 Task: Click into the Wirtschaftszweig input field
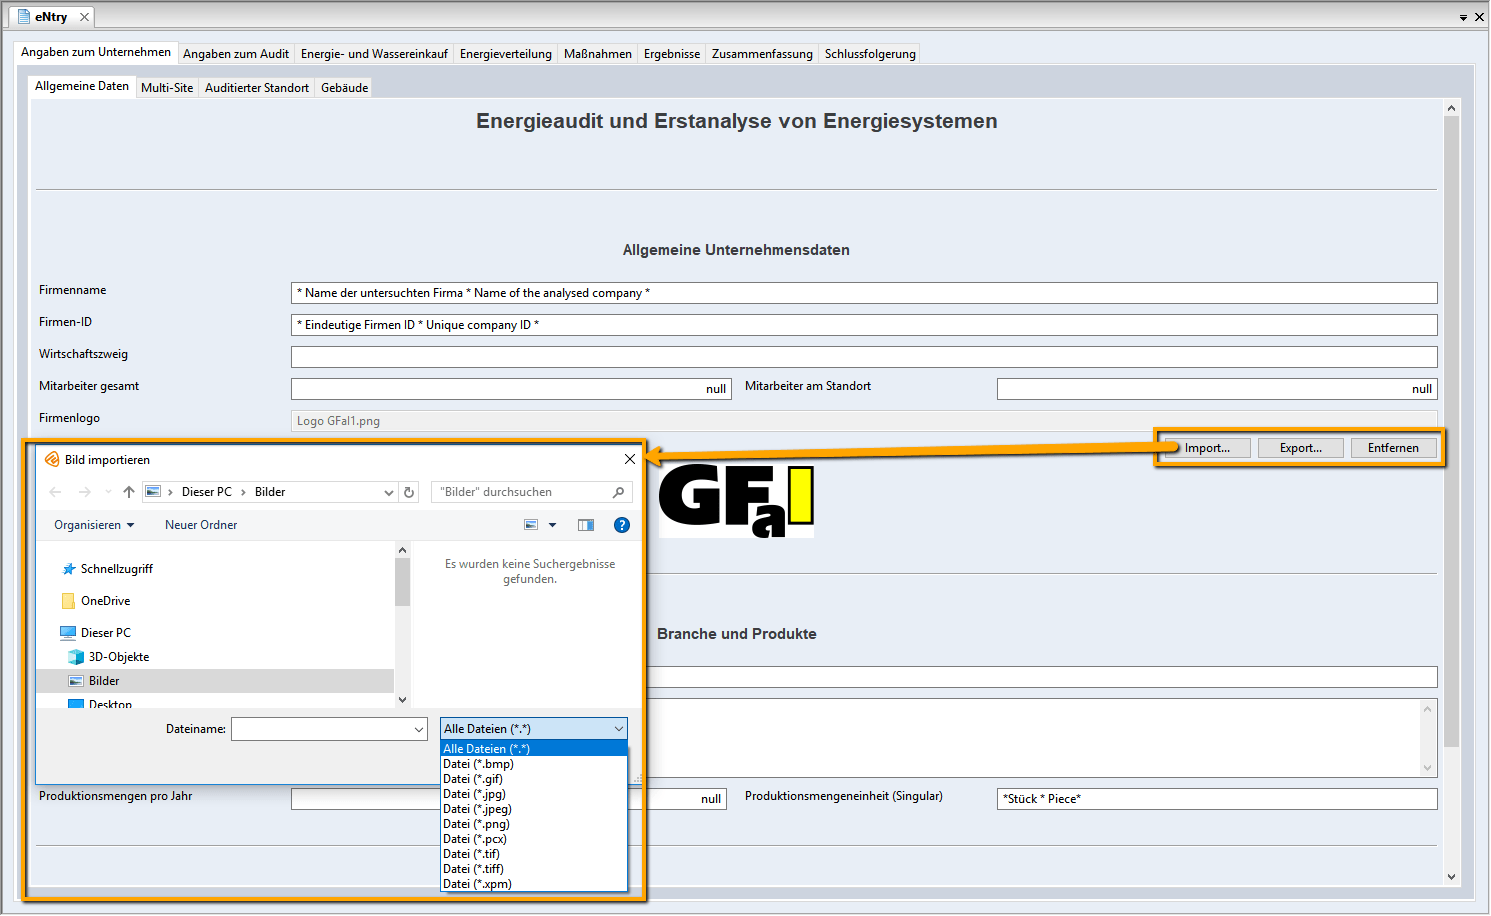pos(863,357)
